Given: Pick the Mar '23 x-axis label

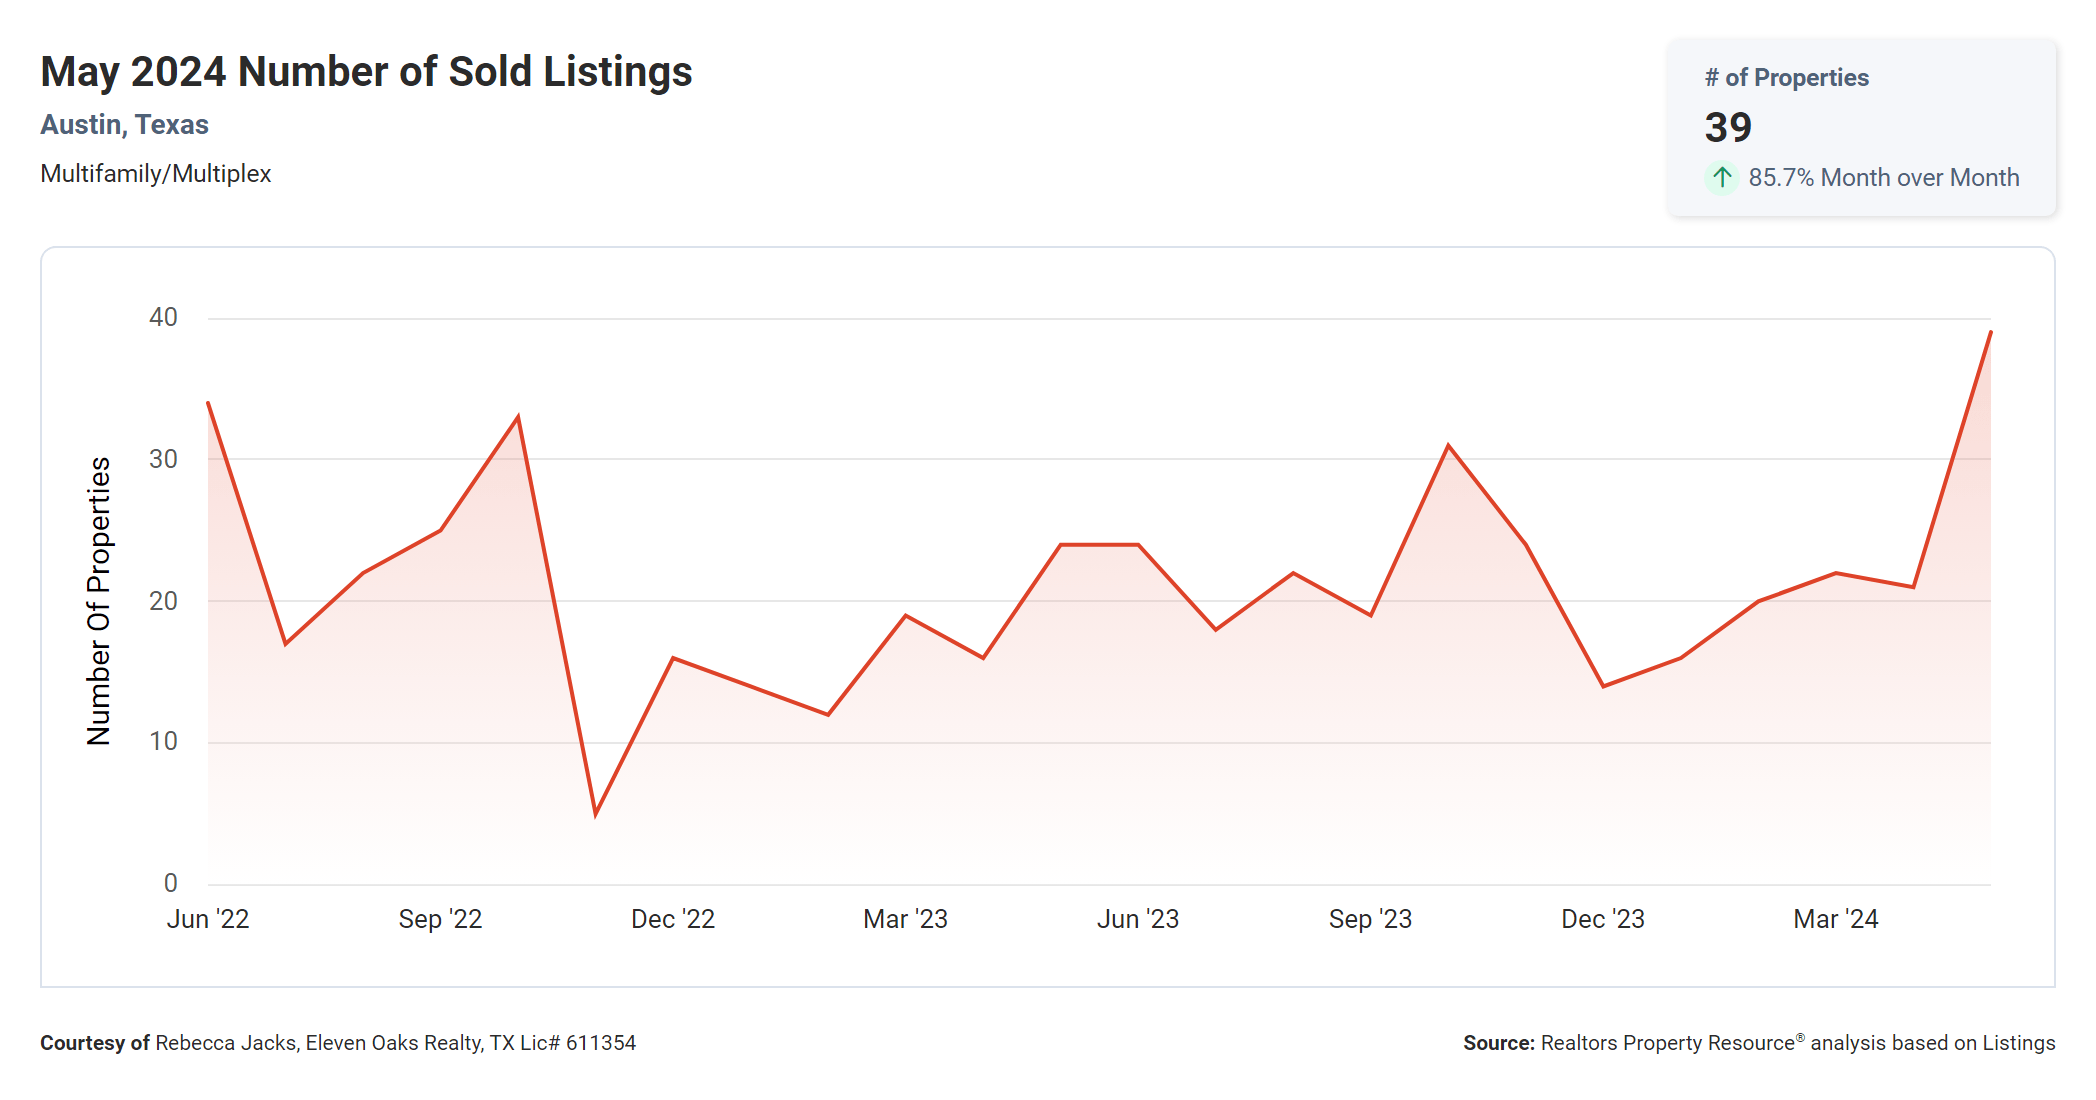Looking at the screenshot, I should coord(905,919).
